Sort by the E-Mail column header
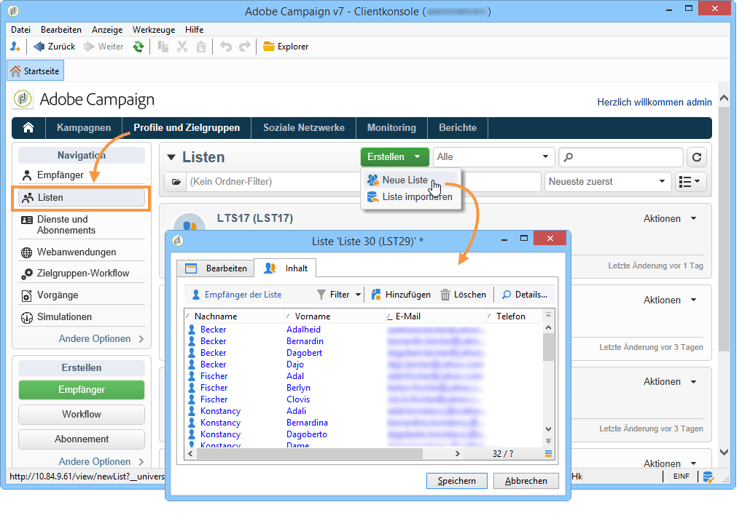 coord(435,316)
